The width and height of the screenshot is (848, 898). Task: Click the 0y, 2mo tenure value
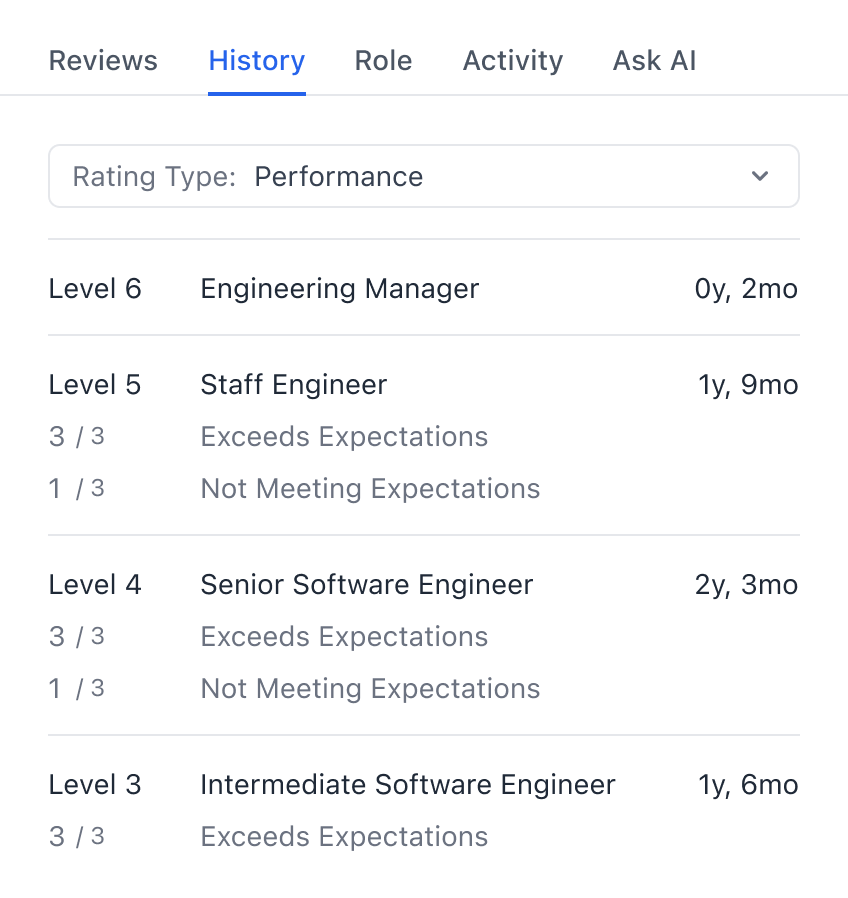746,289
